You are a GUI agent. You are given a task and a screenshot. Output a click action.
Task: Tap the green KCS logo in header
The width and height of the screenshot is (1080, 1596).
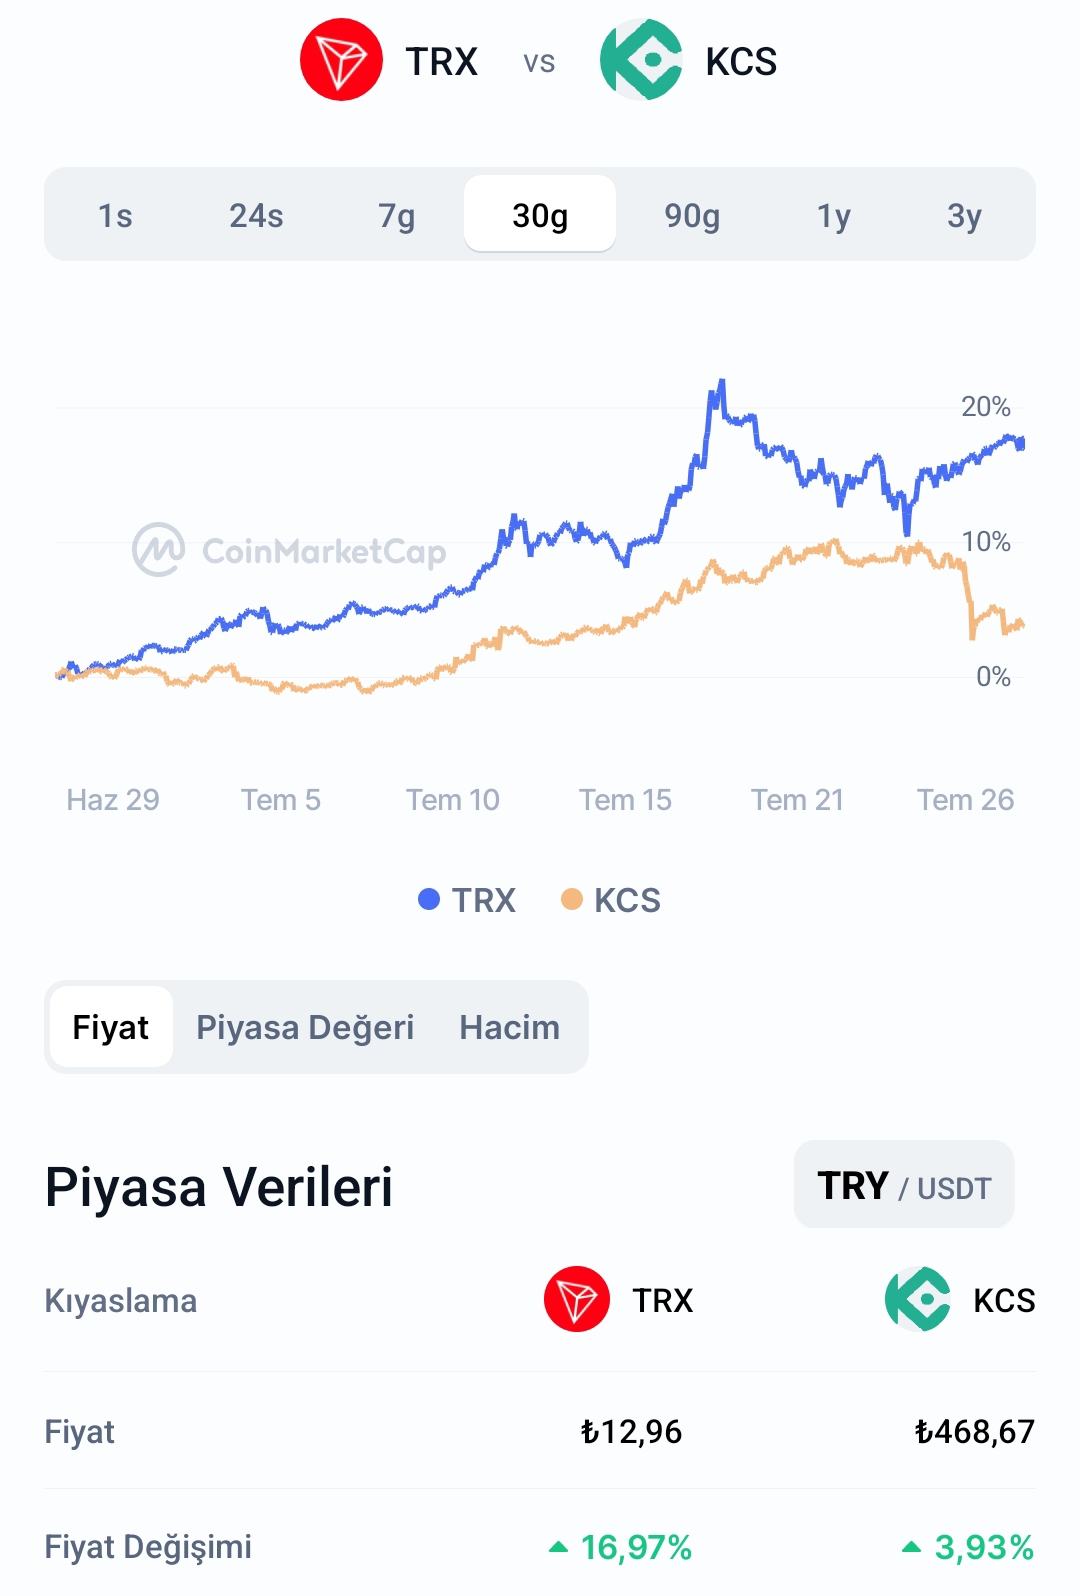pos(641,60)
